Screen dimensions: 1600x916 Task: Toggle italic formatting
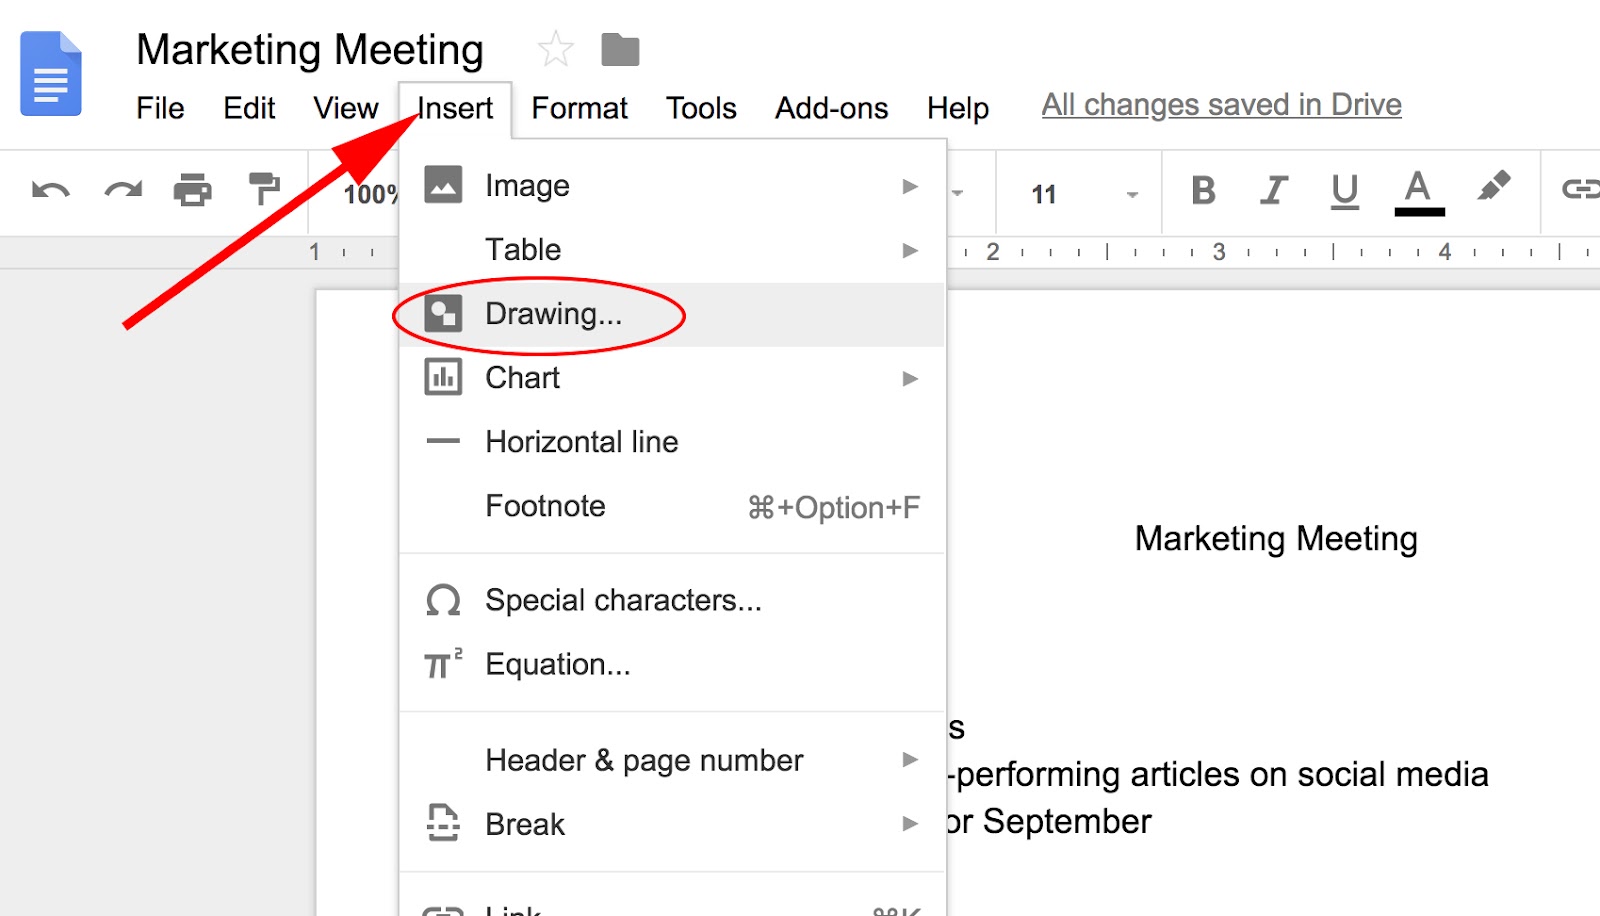tap(1274, 190)
